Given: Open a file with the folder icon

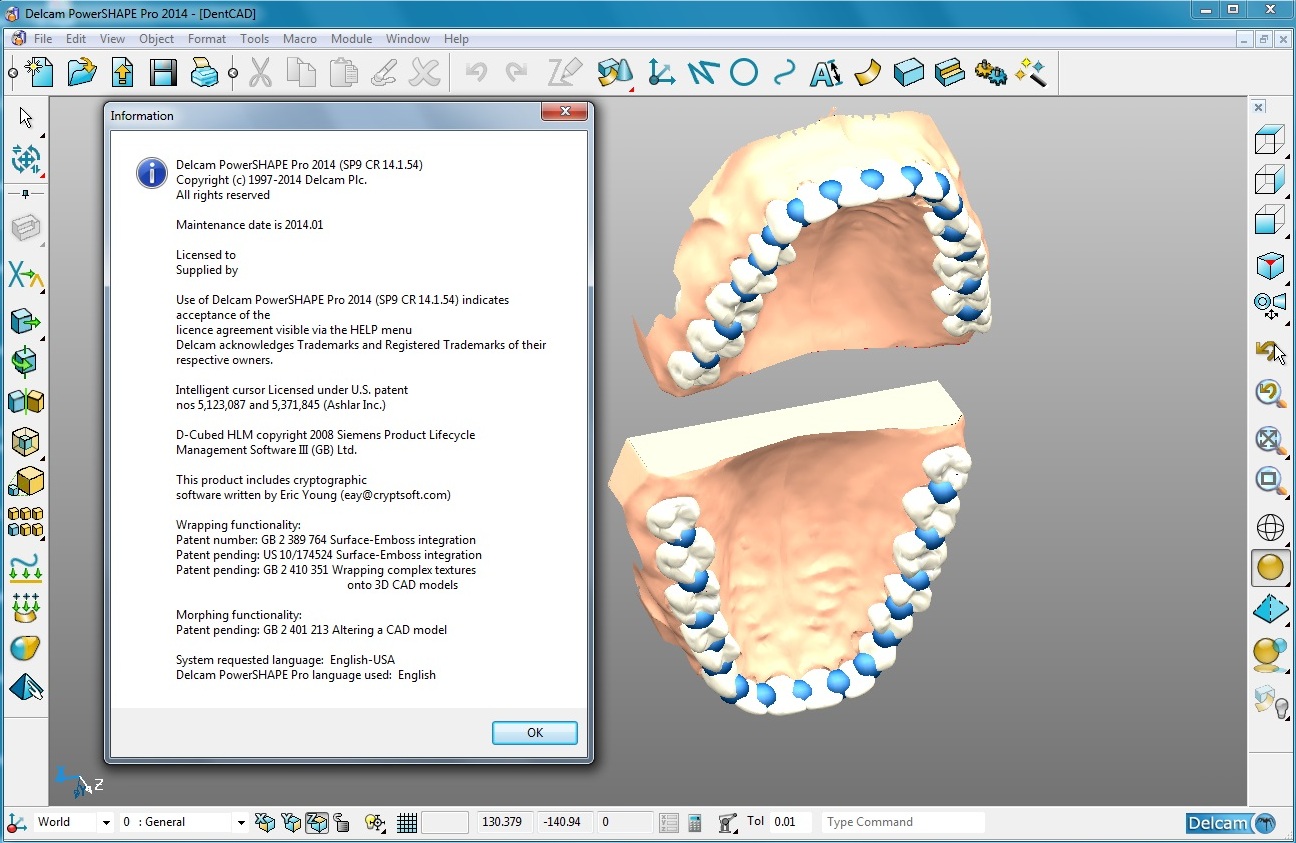Looking at the screenshot, I should pos(82,72).
